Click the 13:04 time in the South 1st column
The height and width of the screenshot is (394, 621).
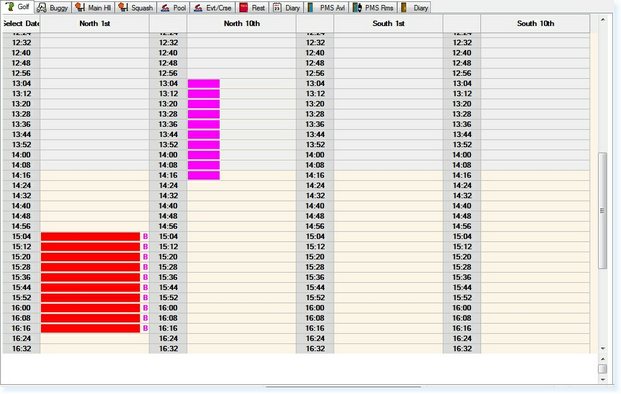(x=315, y=84)
